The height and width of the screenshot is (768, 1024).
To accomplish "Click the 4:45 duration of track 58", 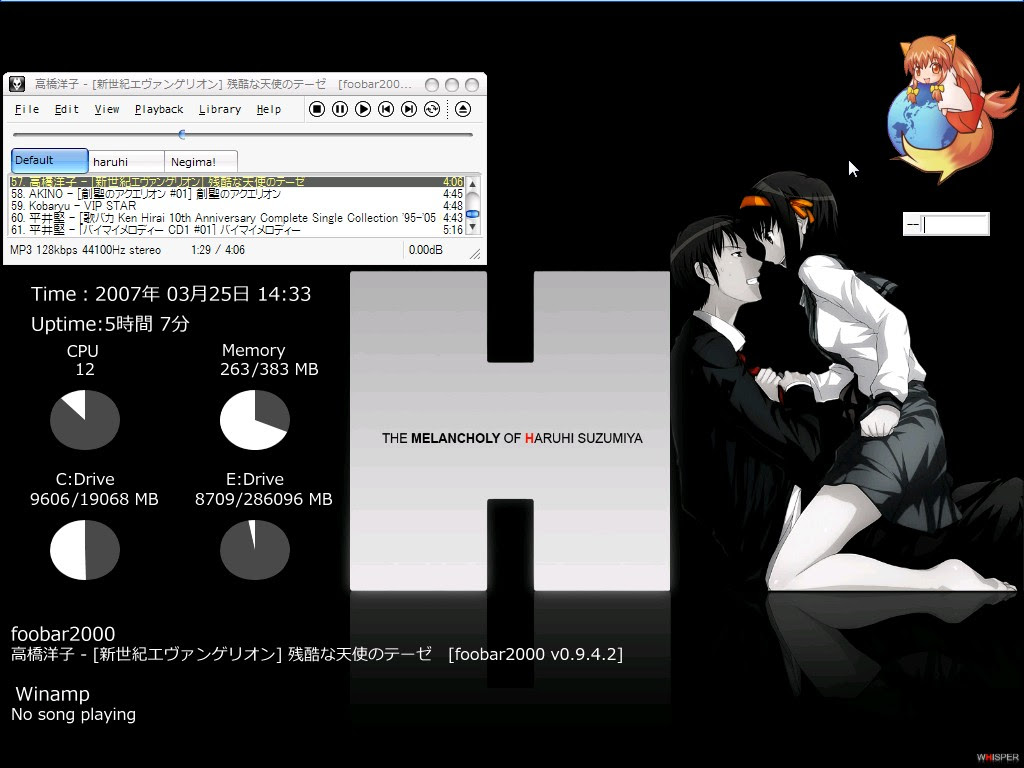I will click(453, 194).
